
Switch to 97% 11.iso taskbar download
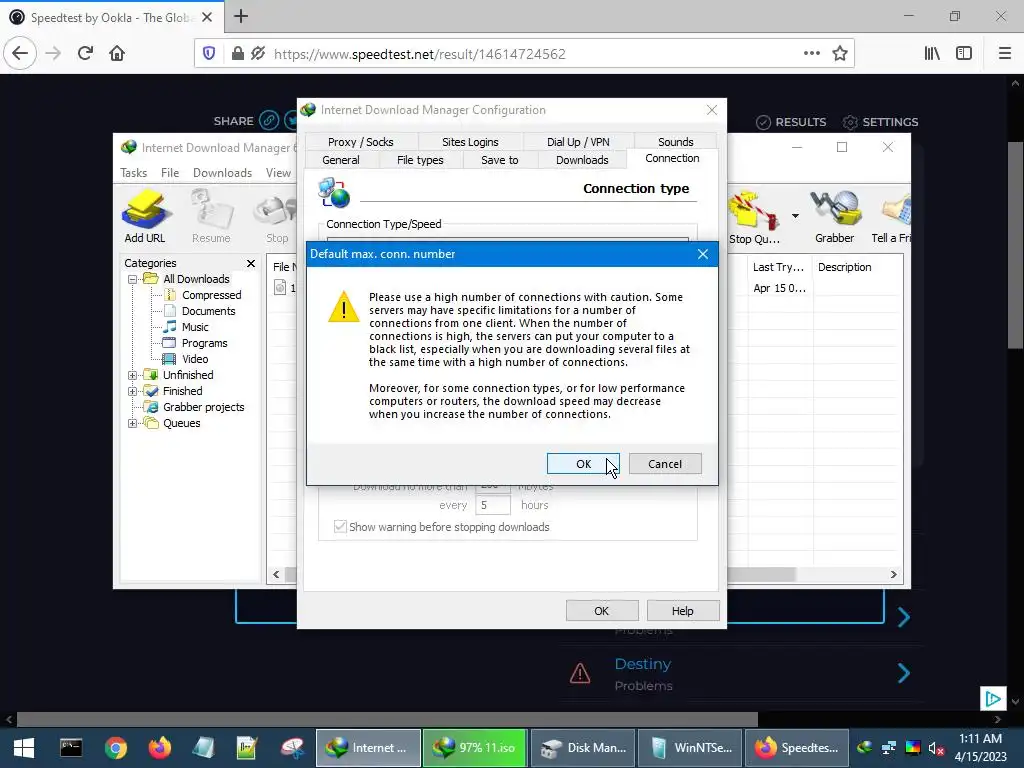click(474, 748)
